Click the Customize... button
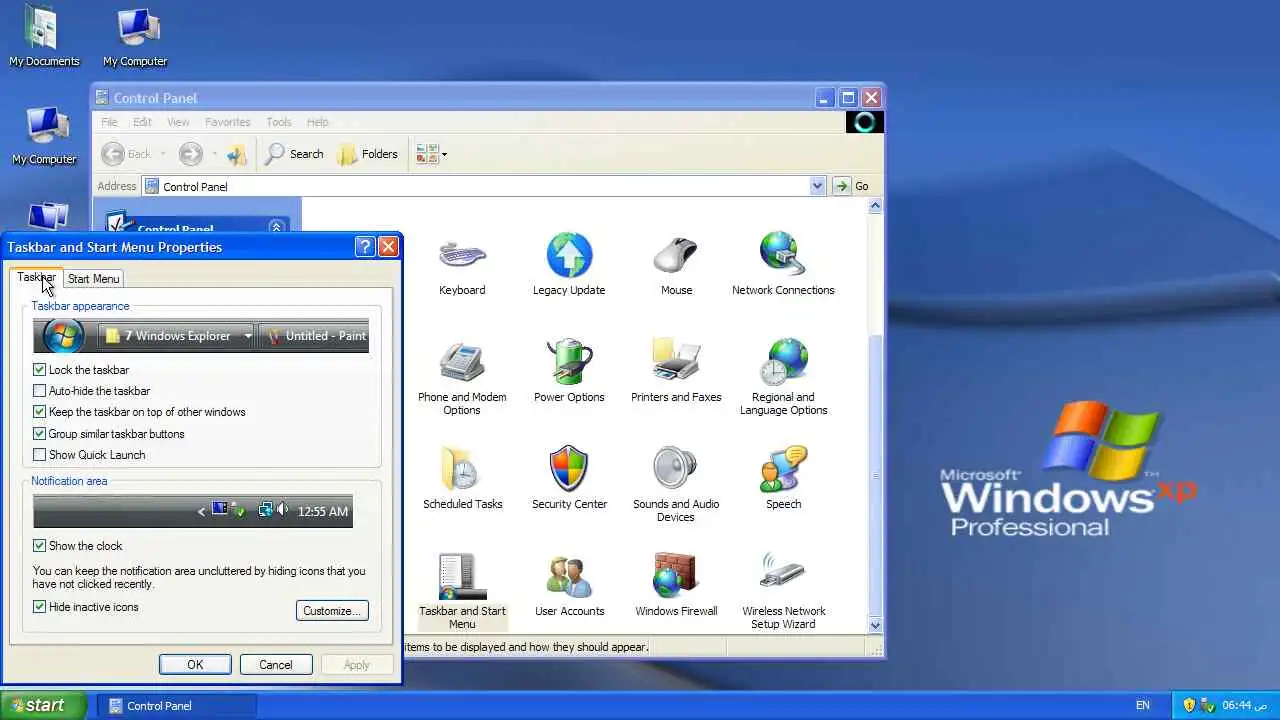Image resolution: width=1280 pixels, height=720 pixels. 332,611
